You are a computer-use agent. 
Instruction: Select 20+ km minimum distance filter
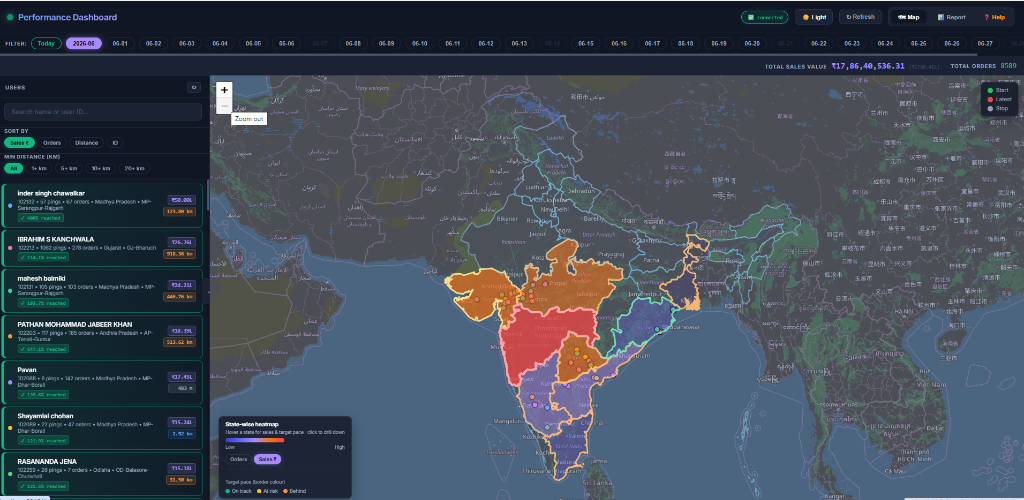(x=134, y=168)
